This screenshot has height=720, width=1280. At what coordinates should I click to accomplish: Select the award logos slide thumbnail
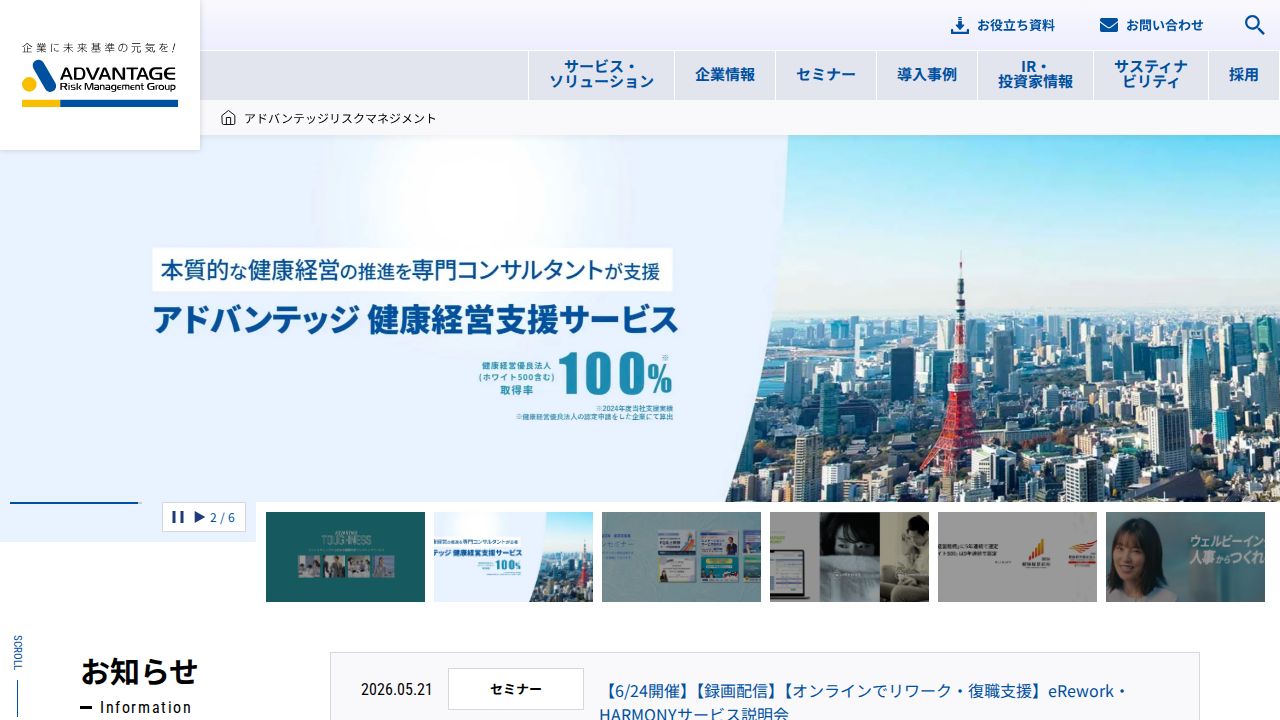point(1017,557)
